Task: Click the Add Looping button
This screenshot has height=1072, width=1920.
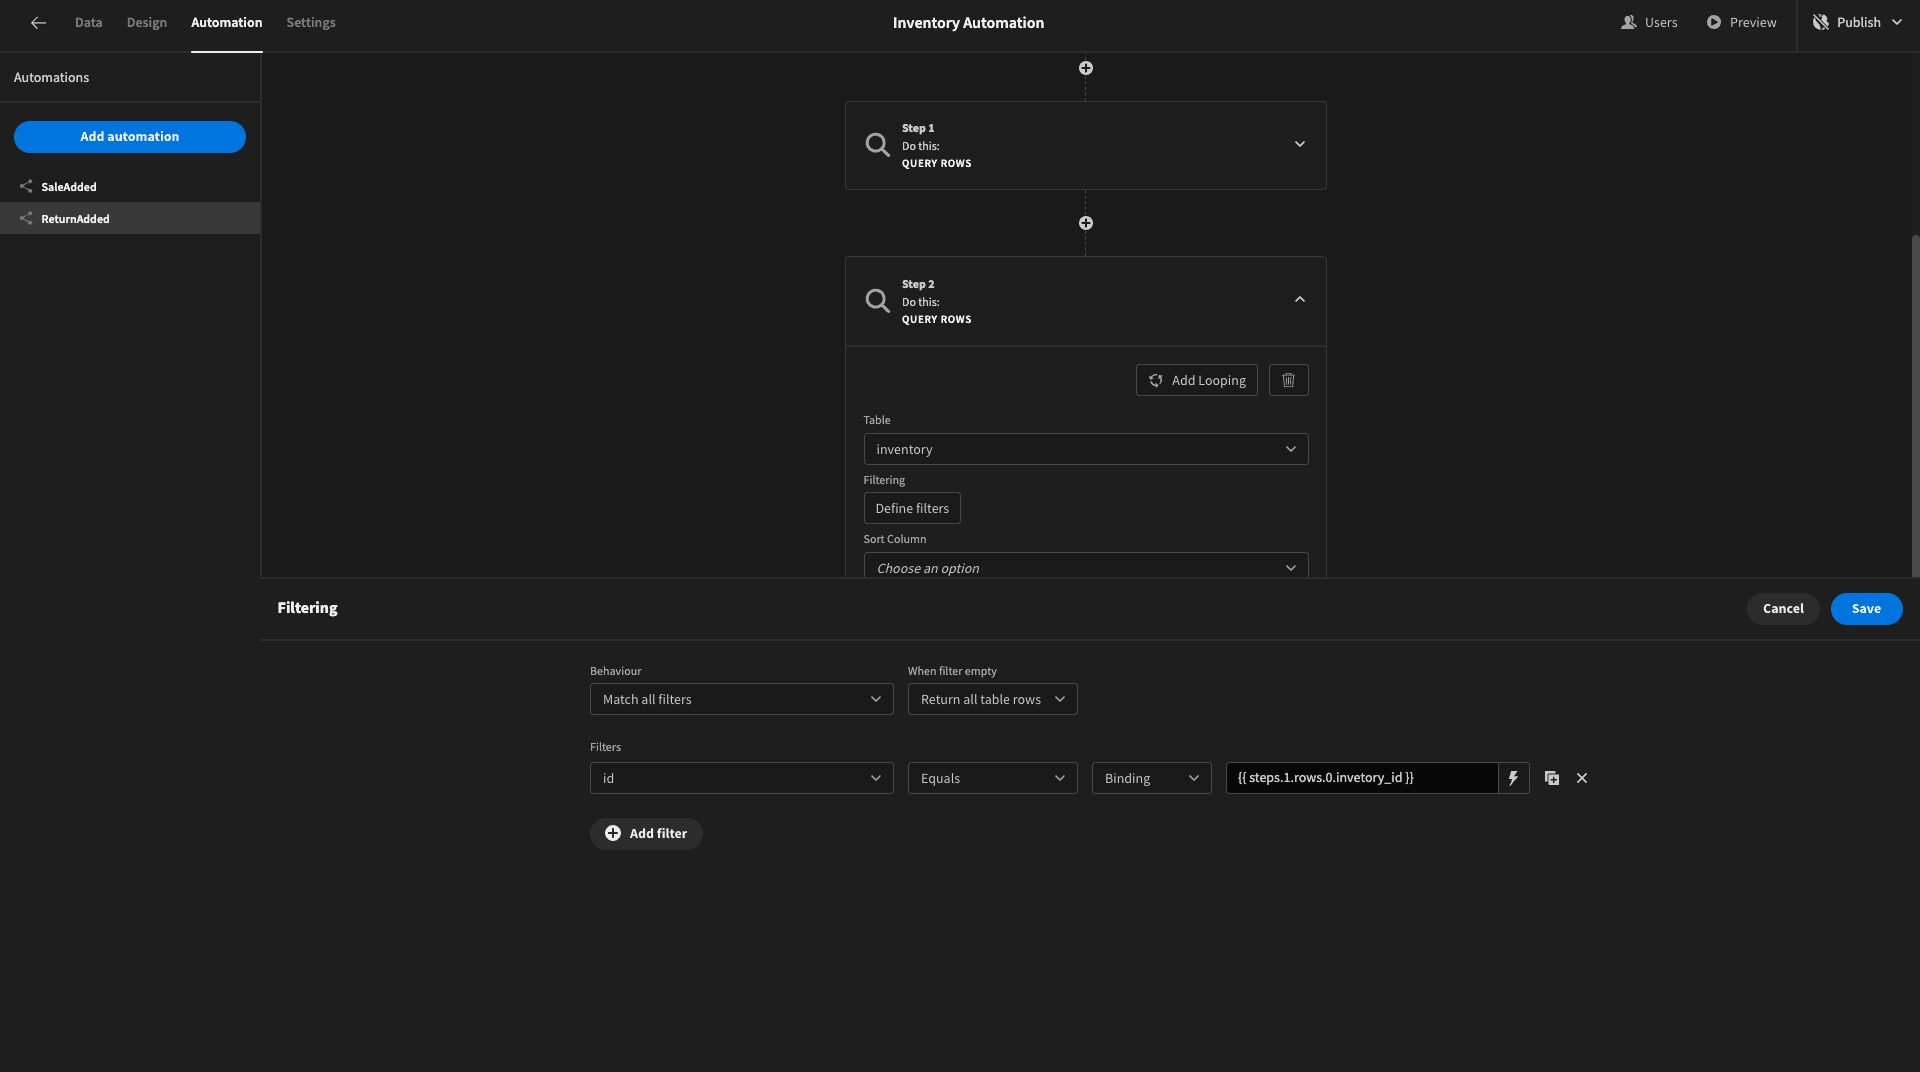Action: click(1196, 380)
